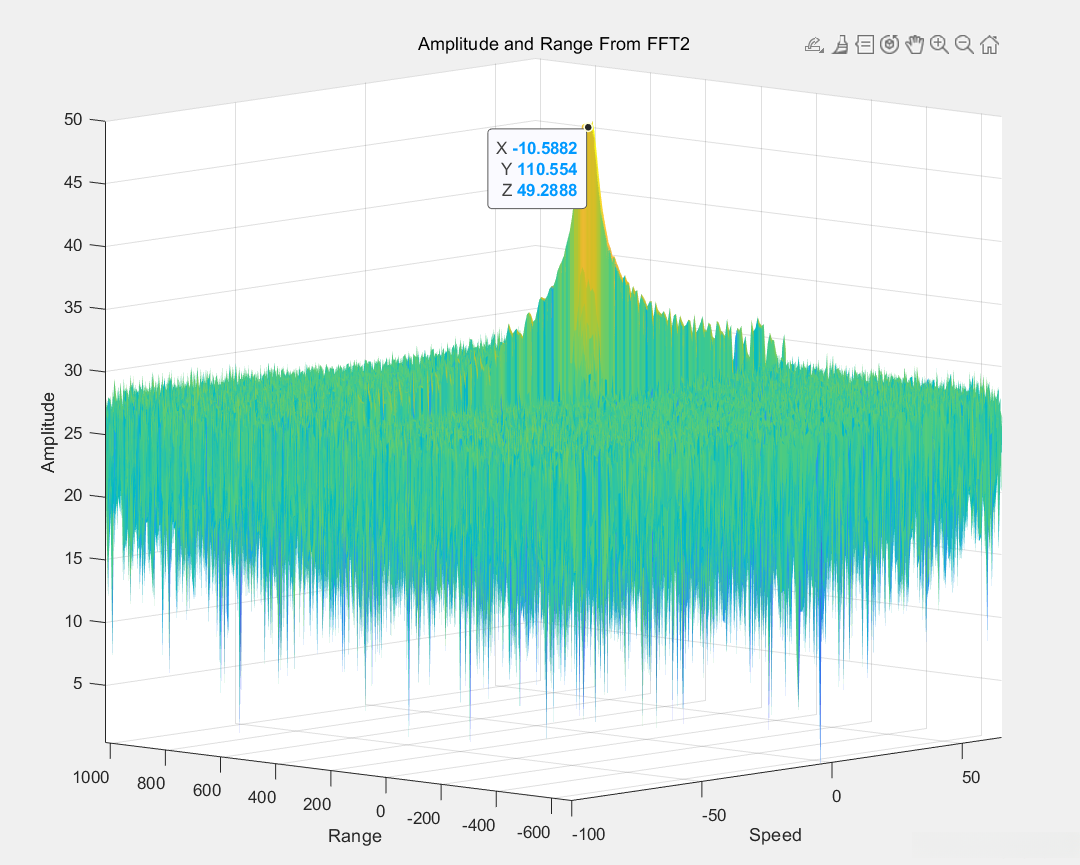Image resolution: width=1080 pixels, height=865 pixels.
Task: Enable the data tips tool
Action: [x=864, y=45]
